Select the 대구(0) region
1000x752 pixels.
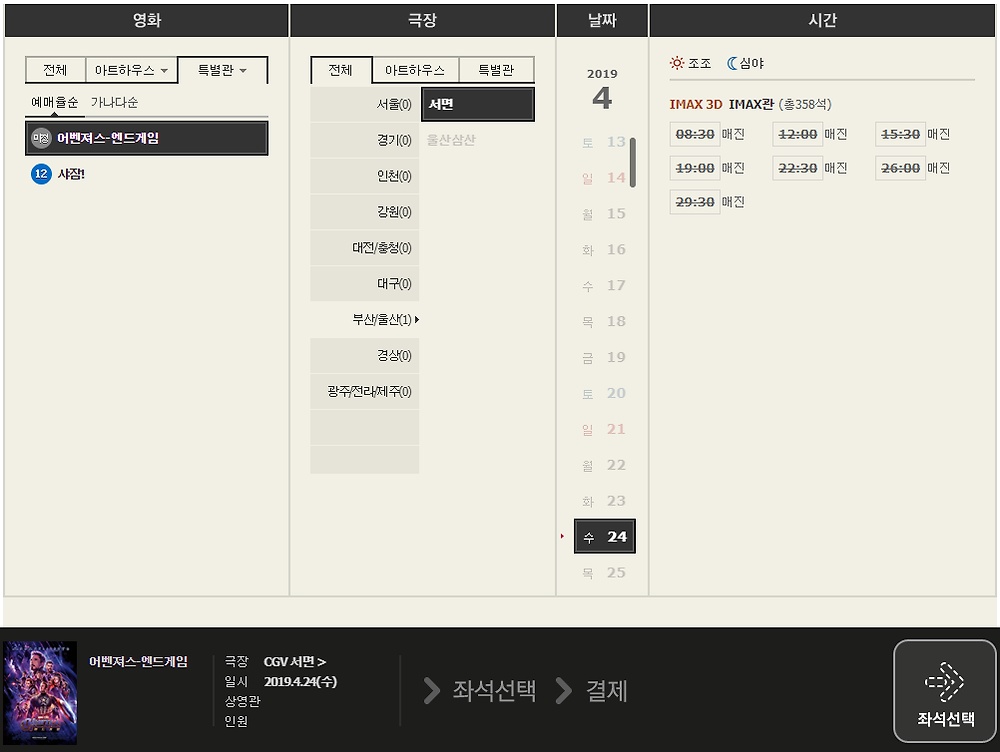365,283
